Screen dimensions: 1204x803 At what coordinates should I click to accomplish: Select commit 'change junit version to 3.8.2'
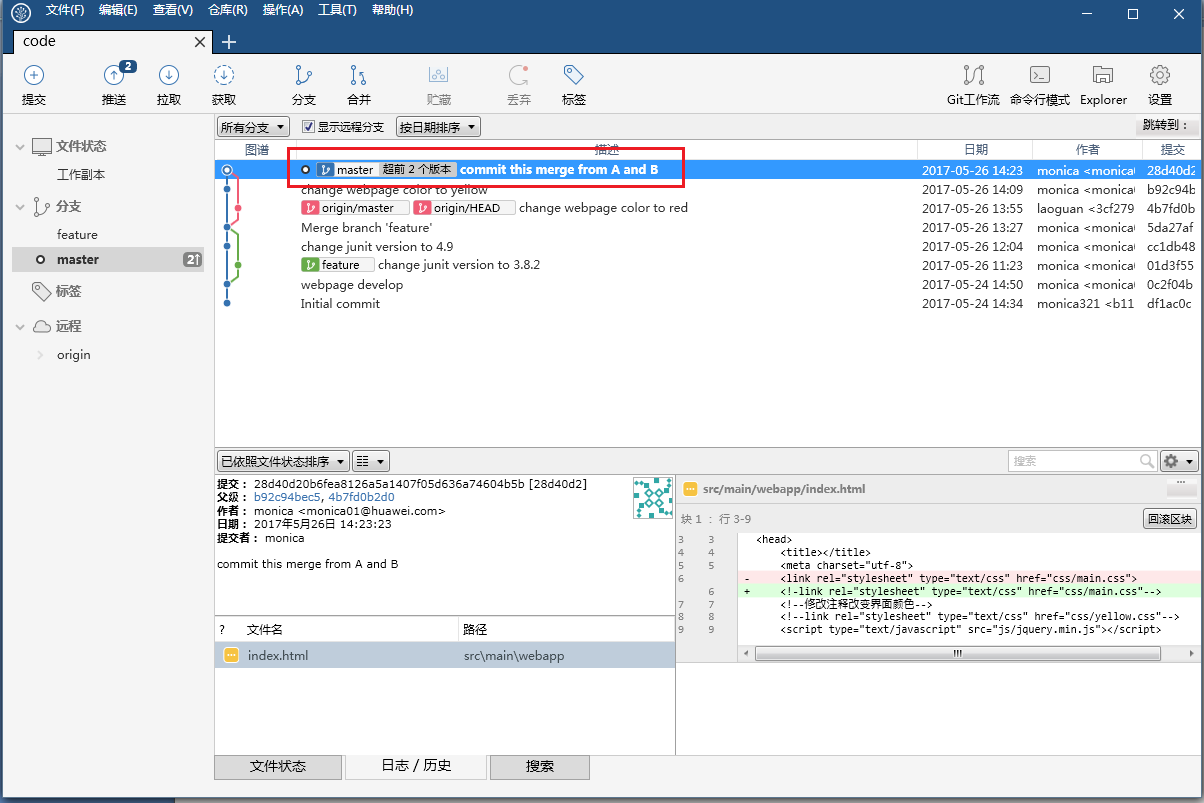point(459,265)
